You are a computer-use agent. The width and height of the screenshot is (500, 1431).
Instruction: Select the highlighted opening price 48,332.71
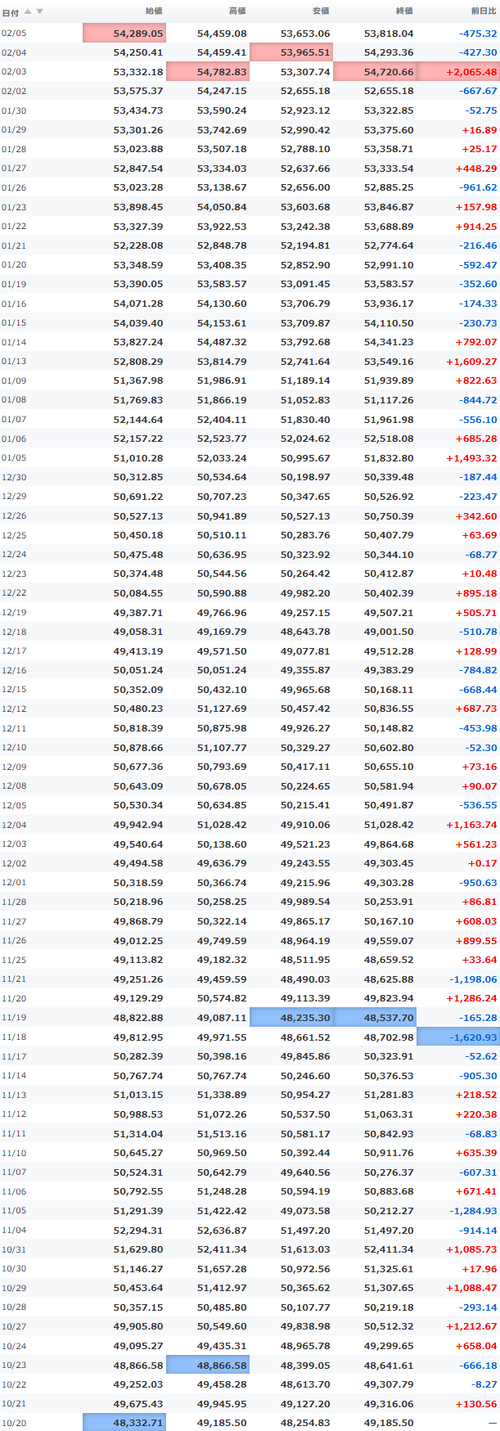coord(124,1422)
